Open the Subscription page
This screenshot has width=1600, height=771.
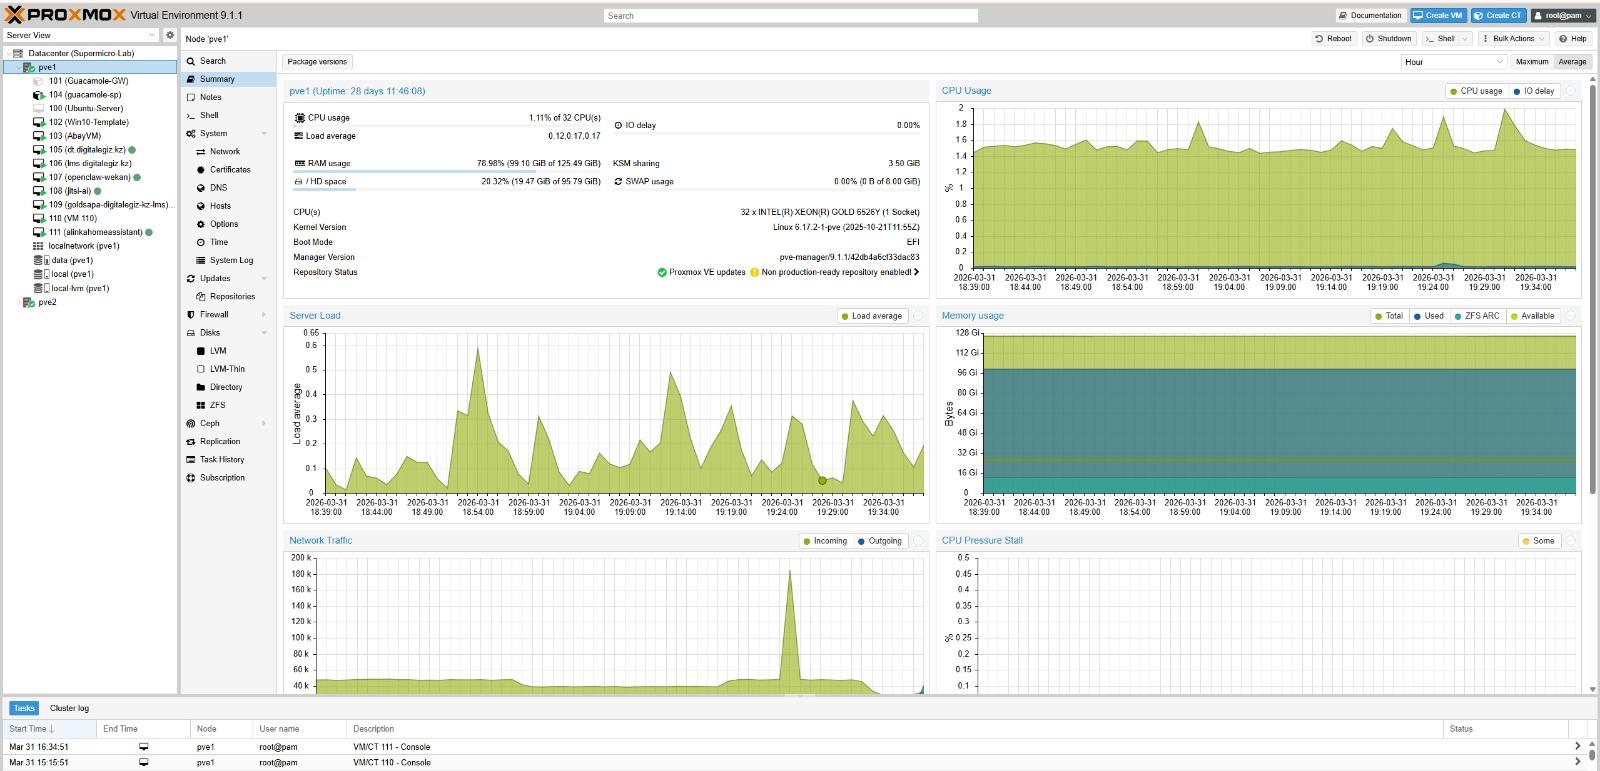221,478
